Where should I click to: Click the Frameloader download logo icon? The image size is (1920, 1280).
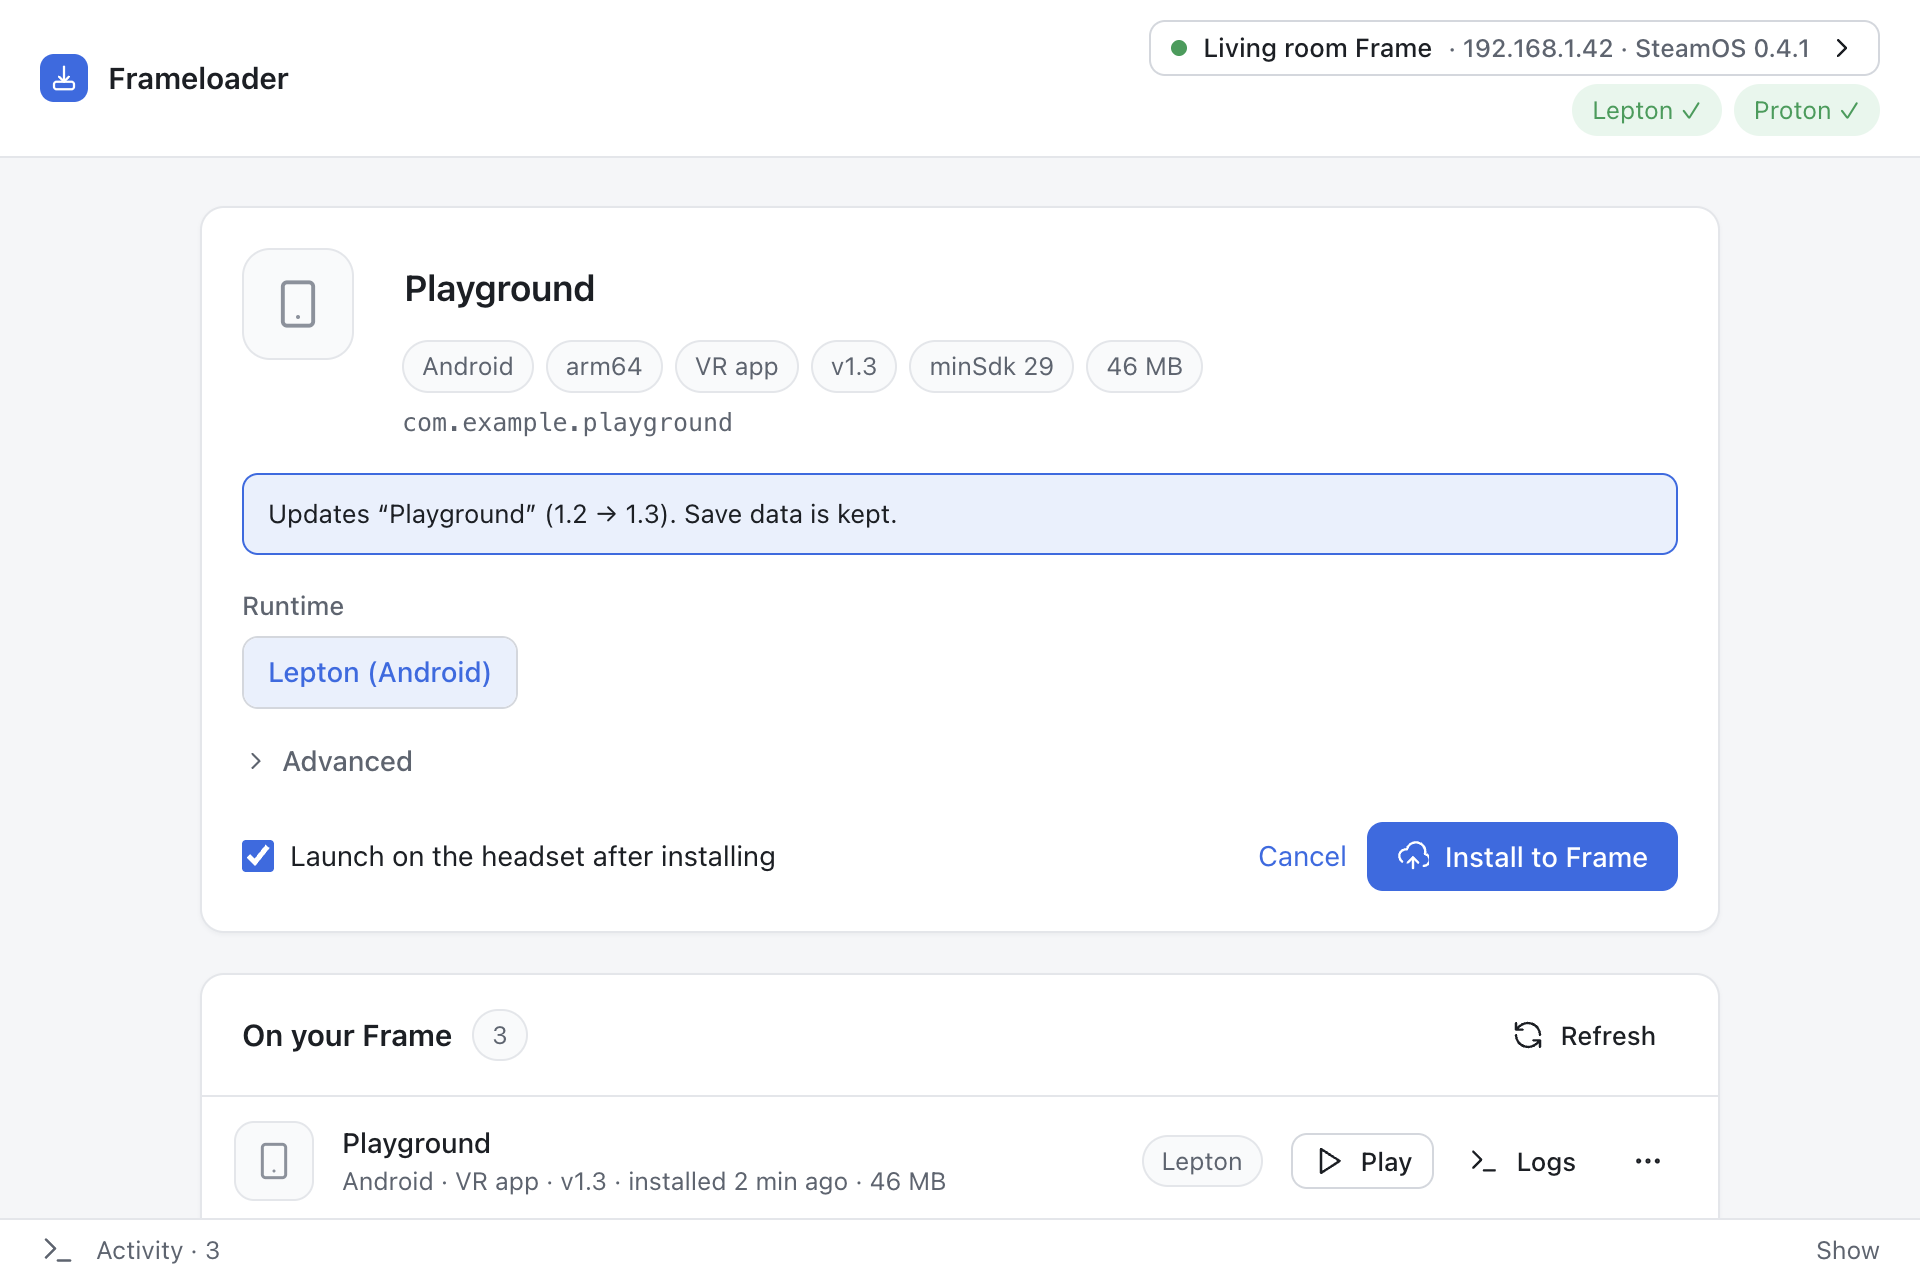(64, 78)
